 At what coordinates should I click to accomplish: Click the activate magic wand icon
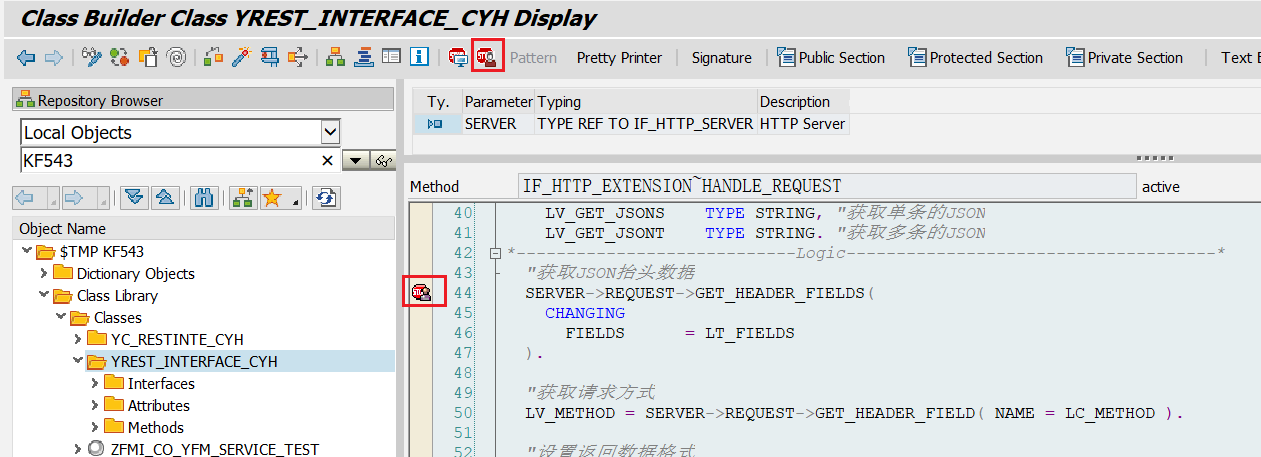(x=241, y=57)
